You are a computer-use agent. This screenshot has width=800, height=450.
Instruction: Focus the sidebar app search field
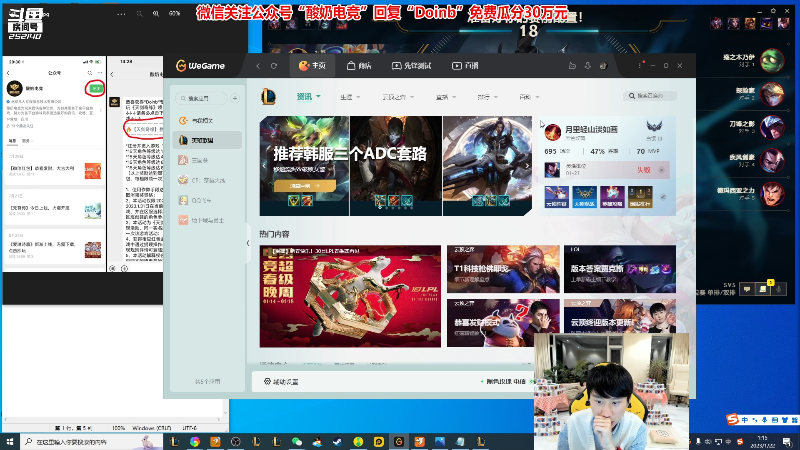coord(201,98)
